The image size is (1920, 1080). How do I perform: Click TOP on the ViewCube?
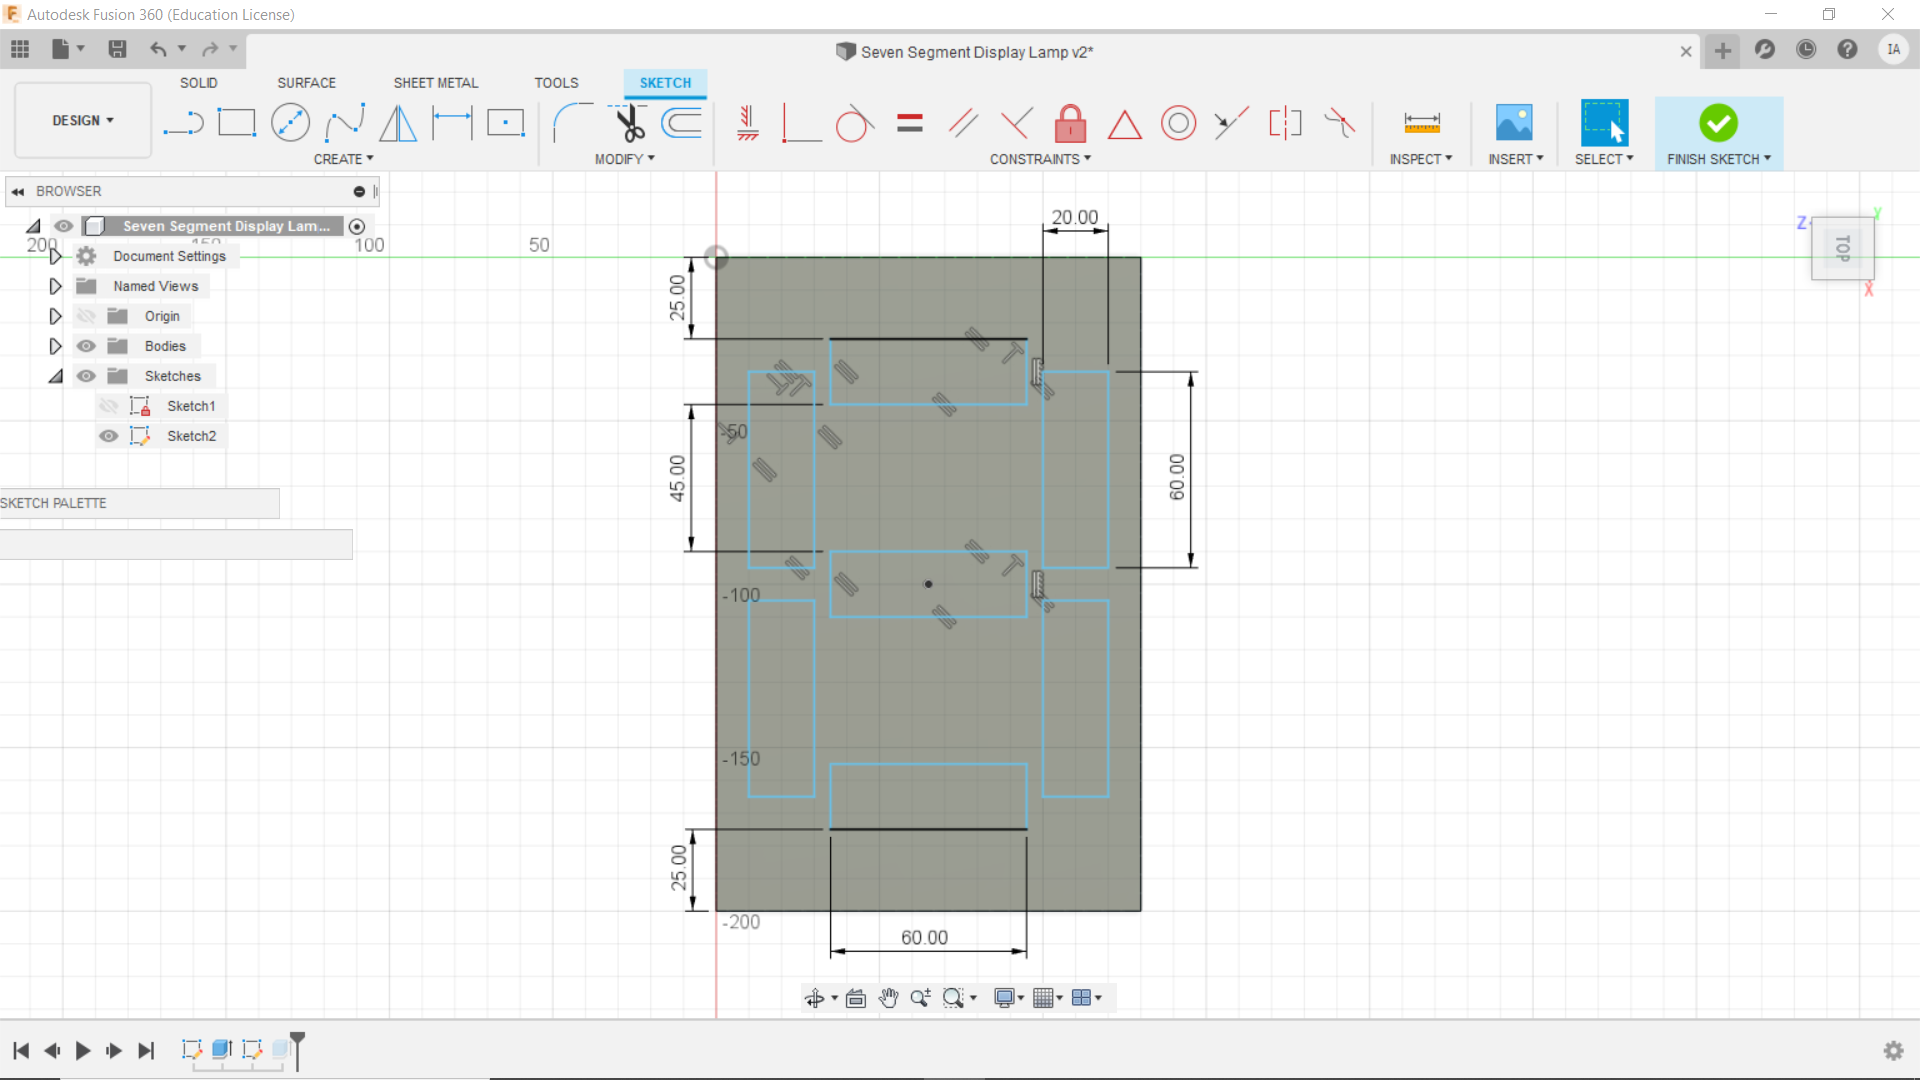[1843, 248]
